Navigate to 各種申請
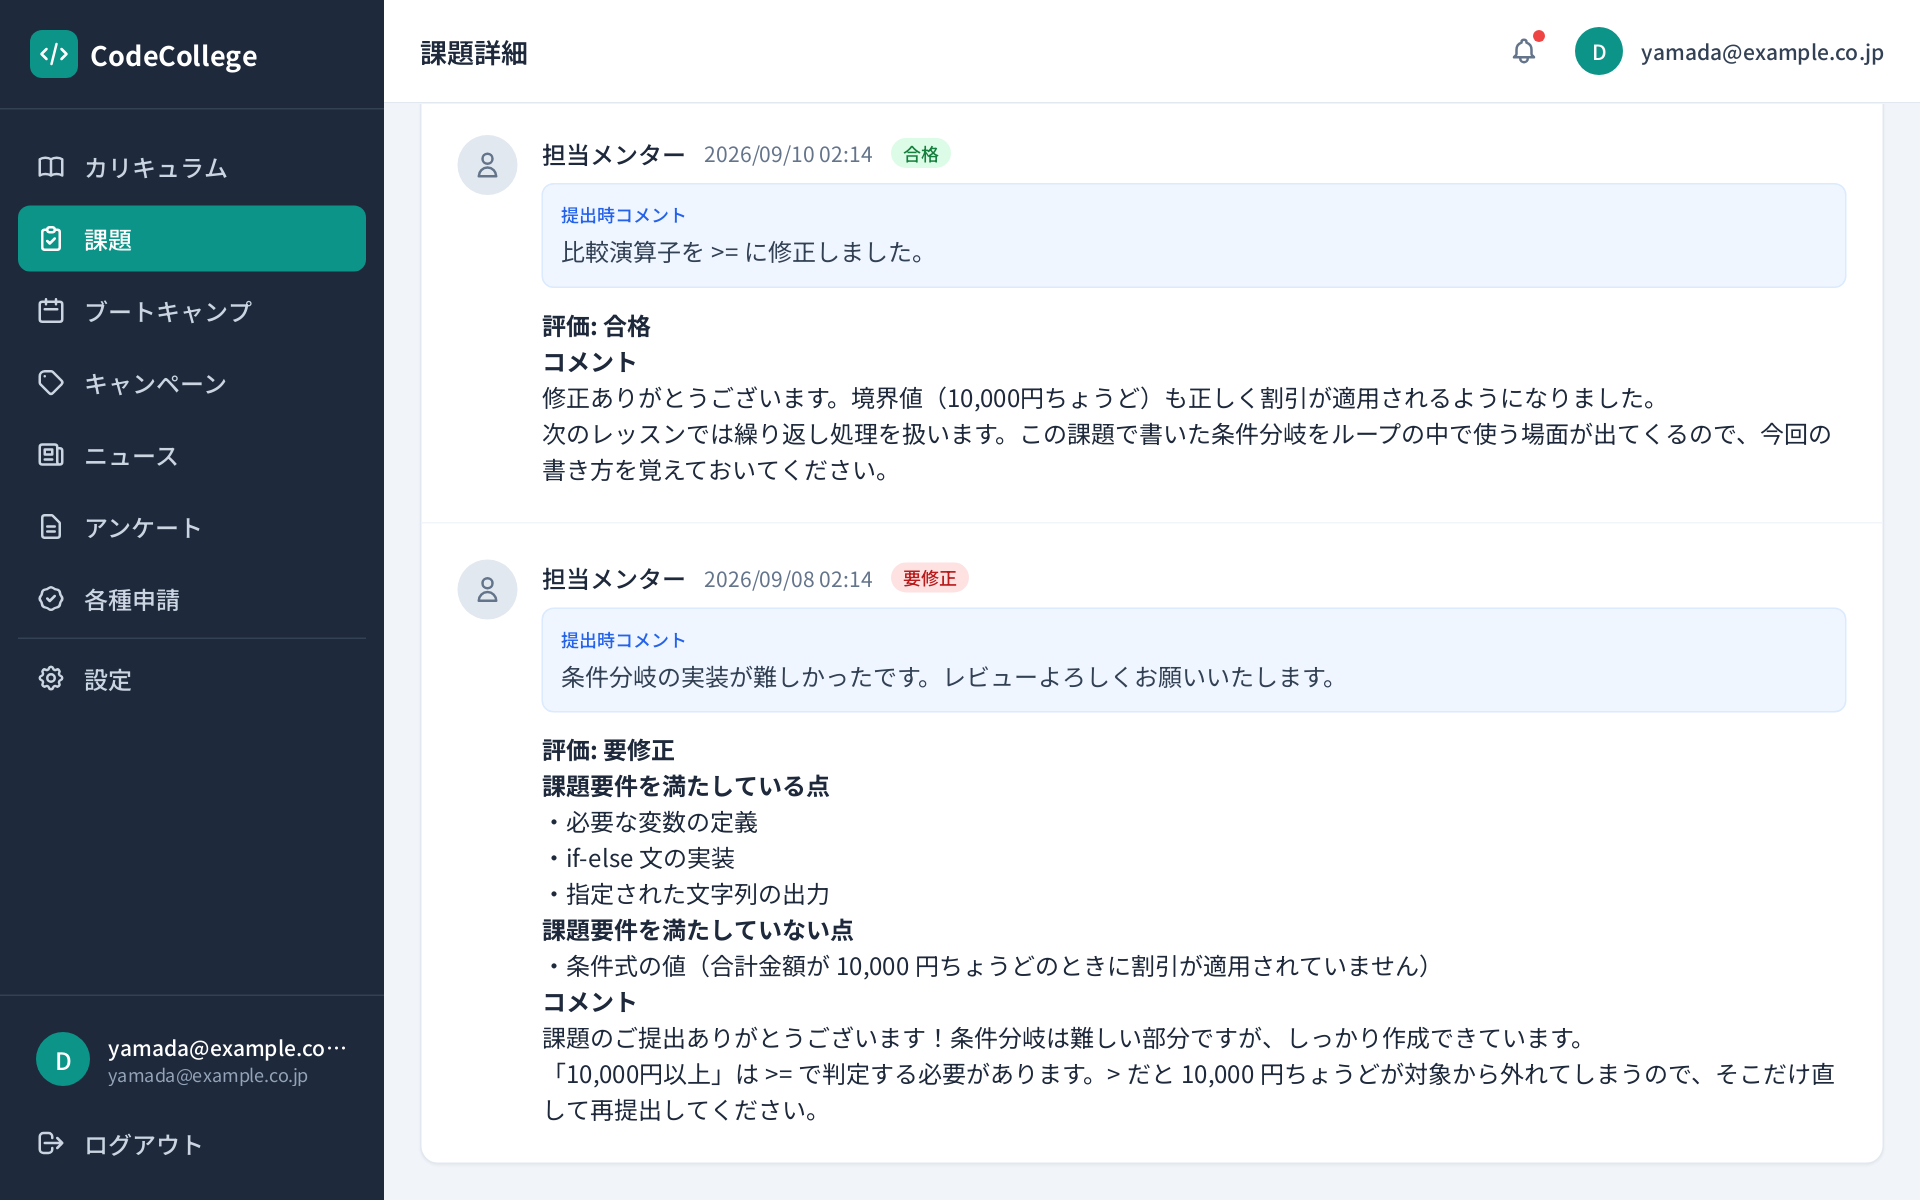 point(192,599)
